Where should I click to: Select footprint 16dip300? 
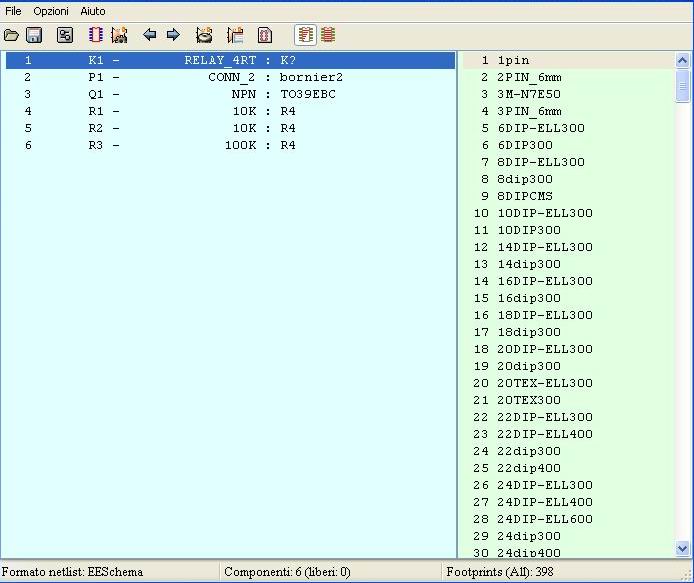569,298
